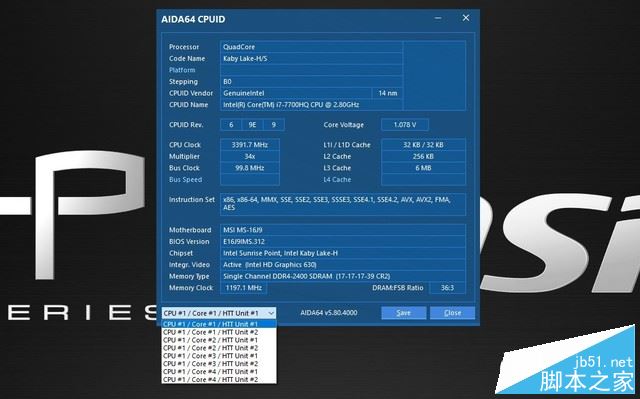Click the 256 KB L2 cache value
The height and width of the screenshot is (399, 640).
coord(423,156)
